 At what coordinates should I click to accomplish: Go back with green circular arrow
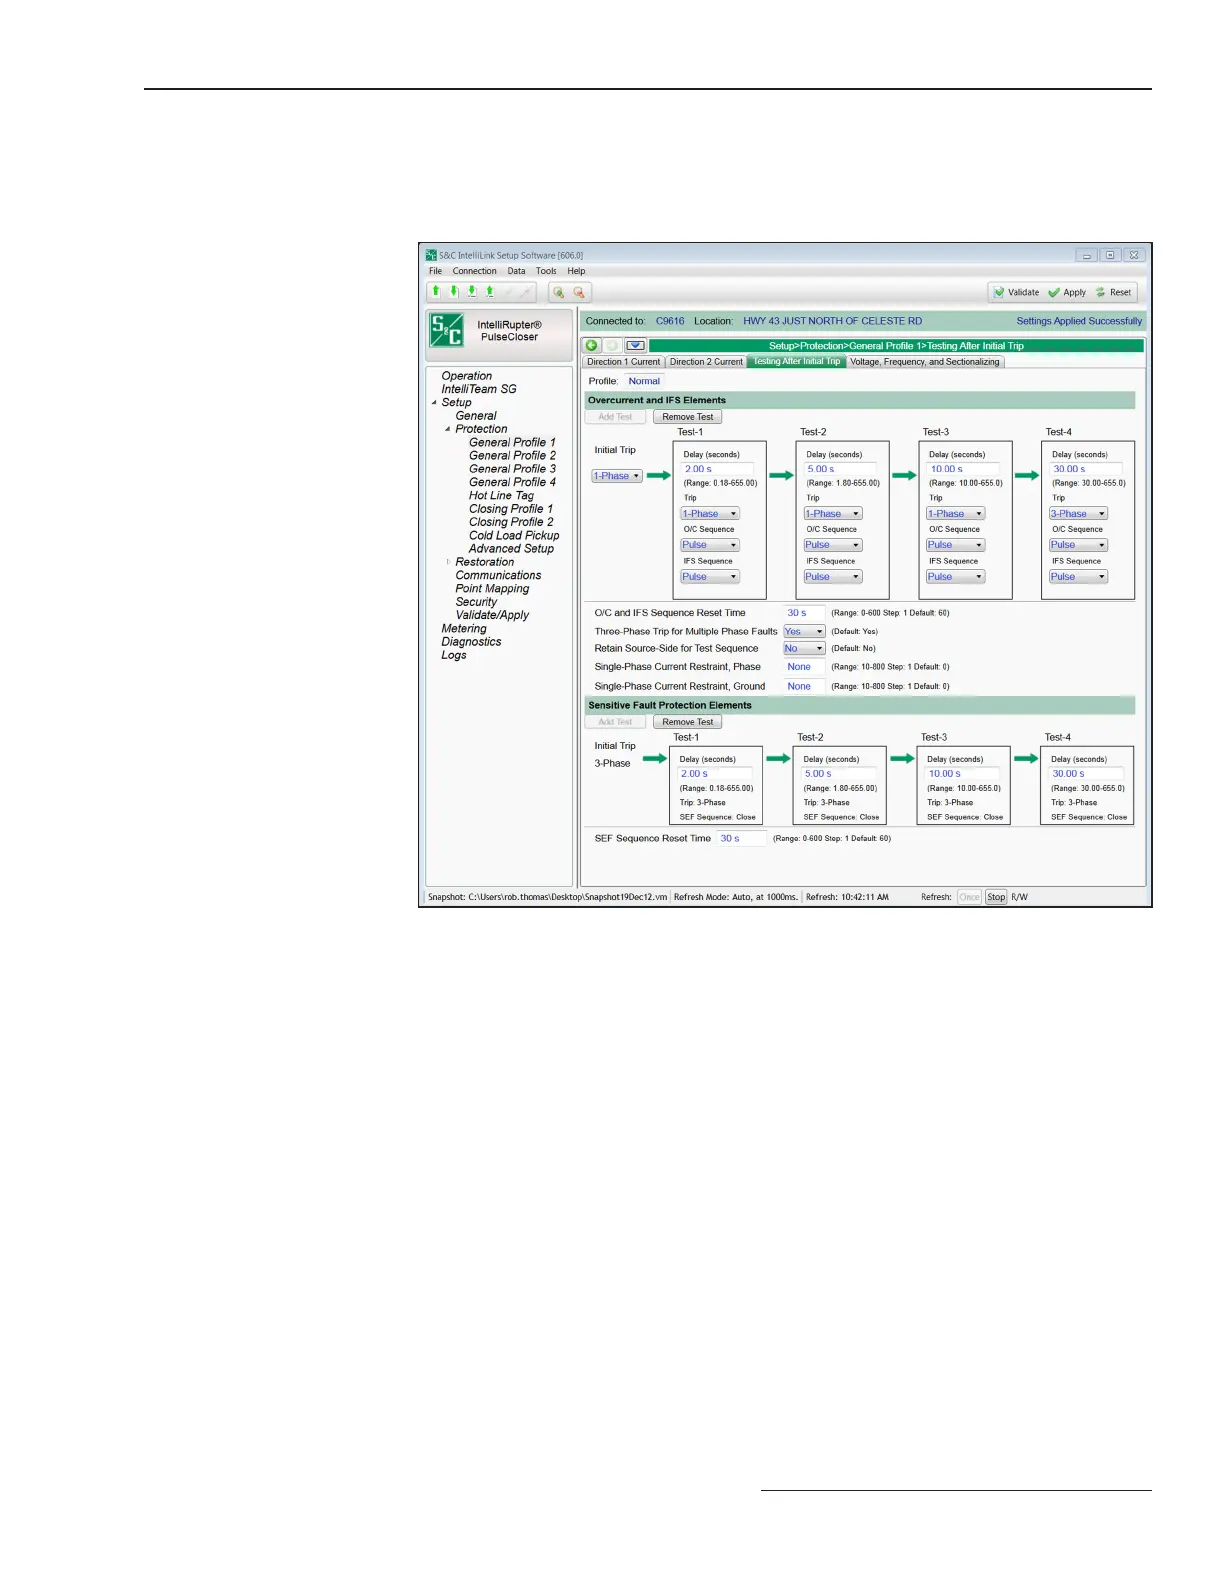coord(592,346)
